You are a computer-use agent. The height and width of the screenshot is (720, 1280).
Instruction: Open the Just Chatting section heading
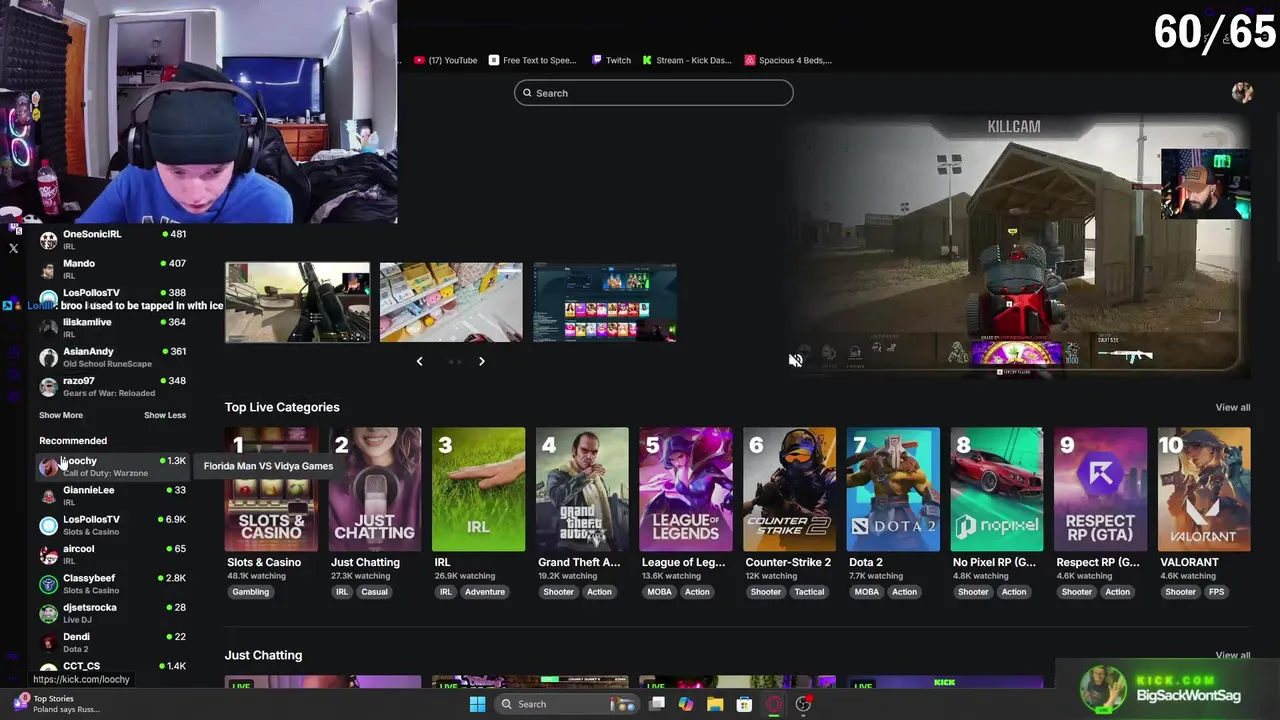pyautogui.click(x=263, y=655)
